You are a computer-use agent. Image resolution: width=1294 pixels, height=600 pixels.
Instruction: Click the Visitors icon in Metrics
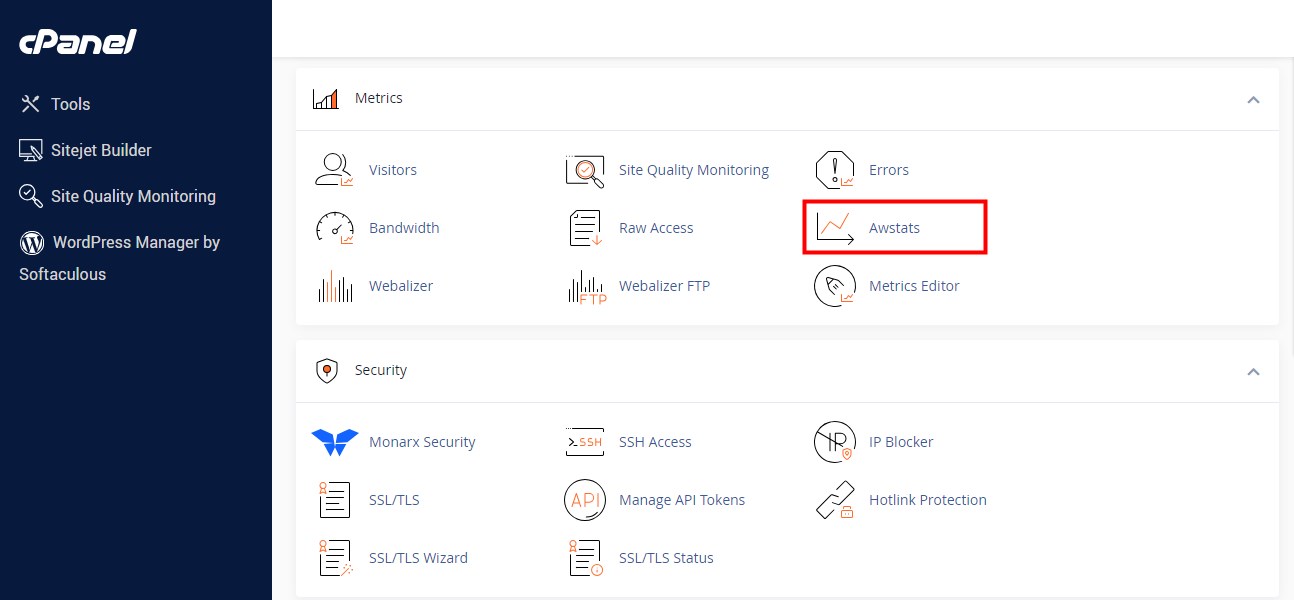(334, 170)
